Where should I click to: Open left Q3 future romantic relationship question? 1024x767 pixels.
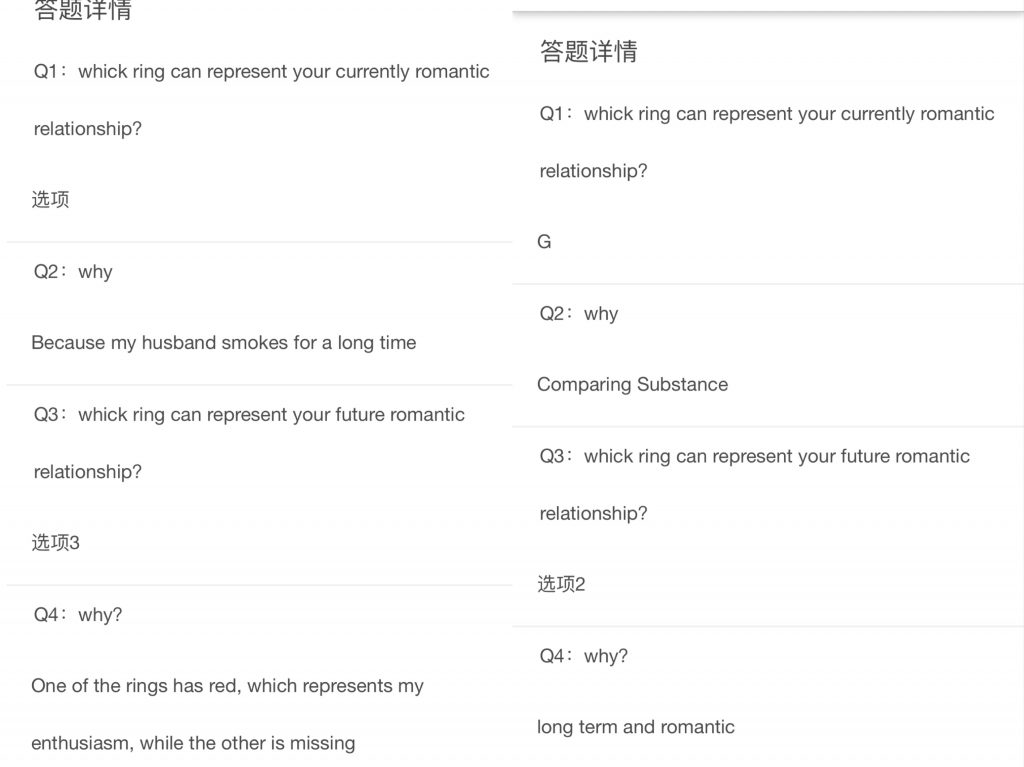click(249, 443)
